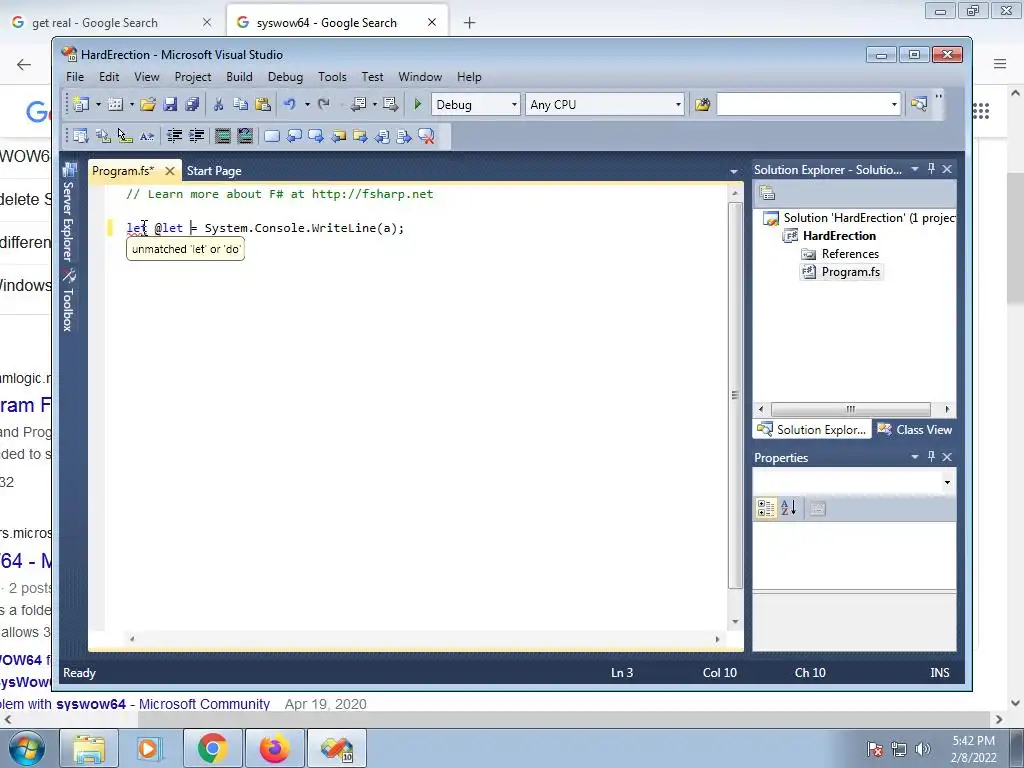Click the Save All icon
The width and height of the screenshot is (1024, 768).
[x=192, y=104]
